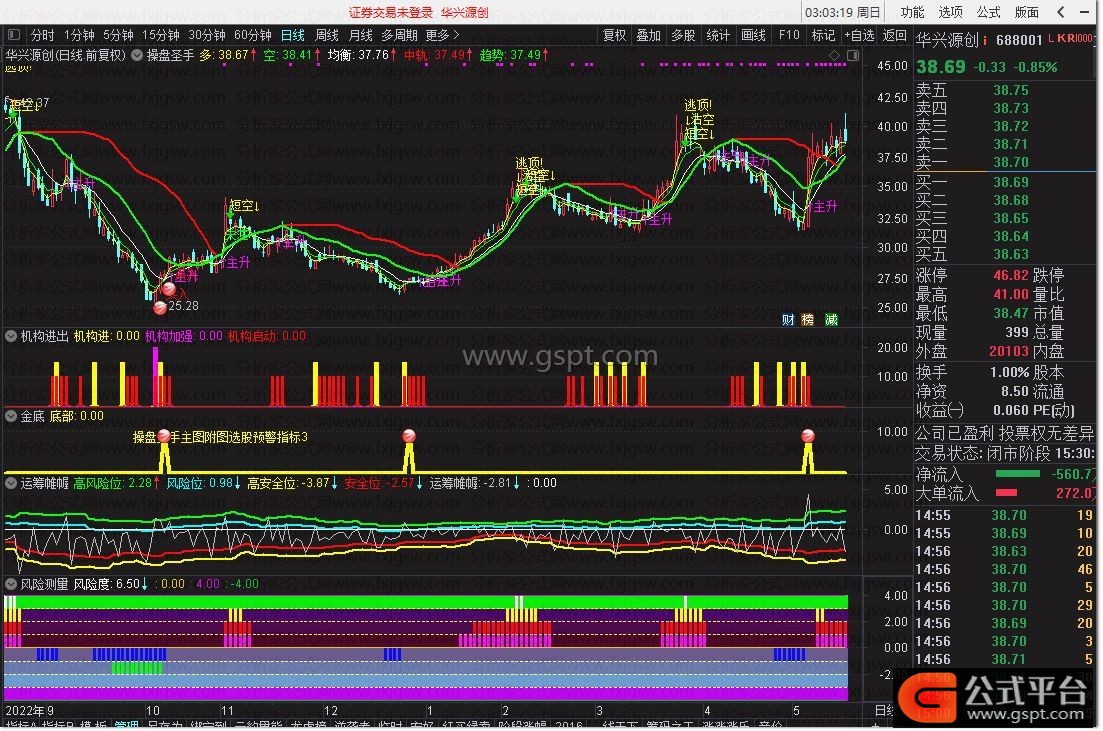1103x731 pixels.
Task: Click the 03:03:19 周日 clock
Action: click(x=843, y=12)
